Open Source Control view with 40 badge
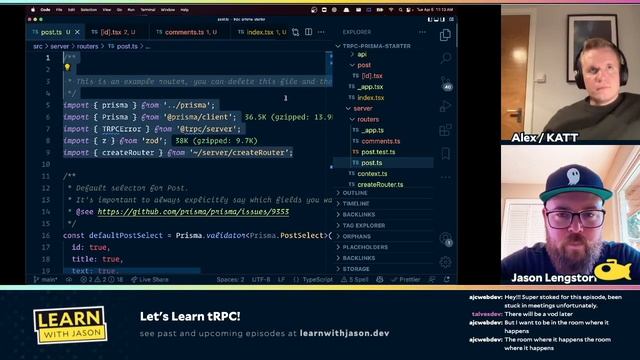 pos(446,83)
